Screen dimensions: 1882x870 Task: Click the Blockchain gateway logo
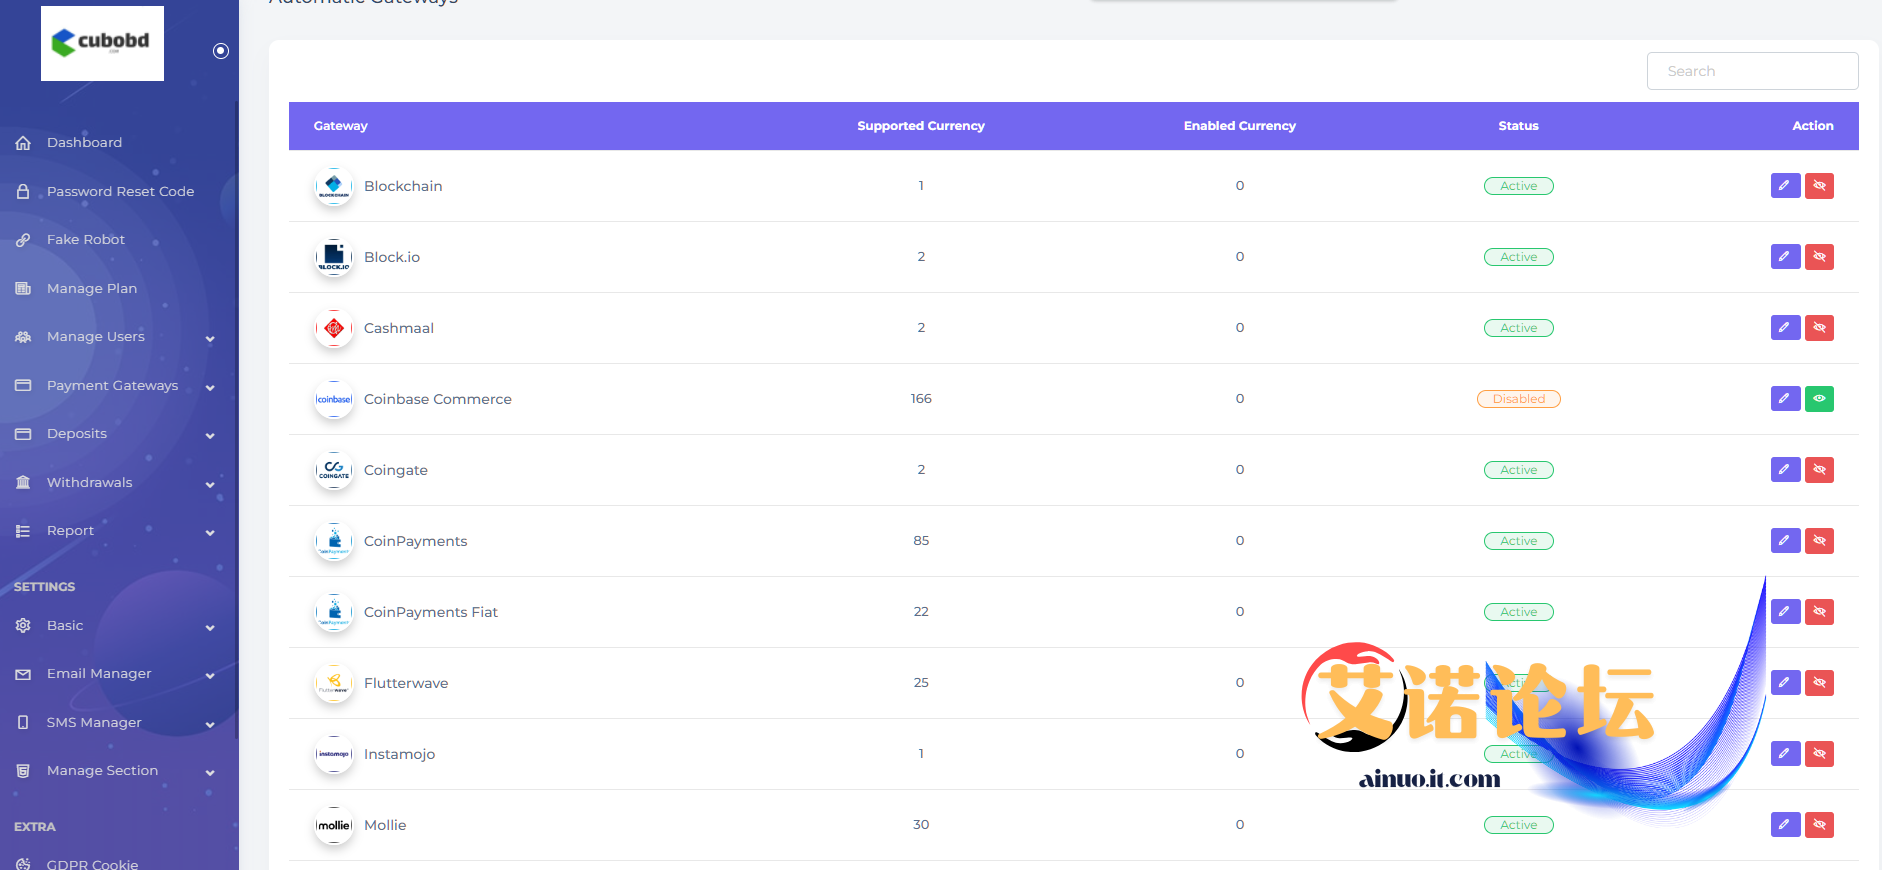pyautogui.click(x=334, y=186)
